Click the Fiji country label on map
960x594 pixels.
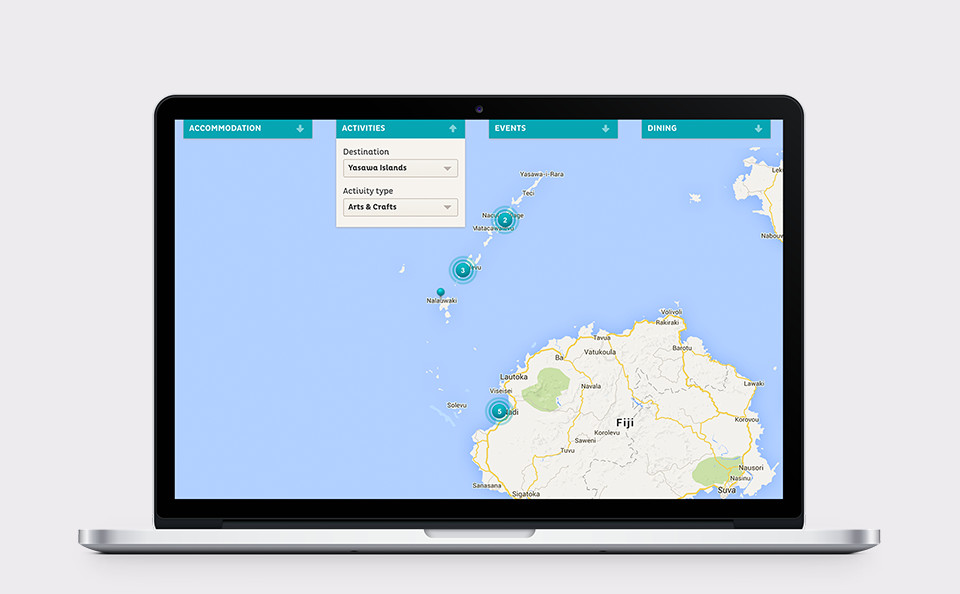pos(624,423)
